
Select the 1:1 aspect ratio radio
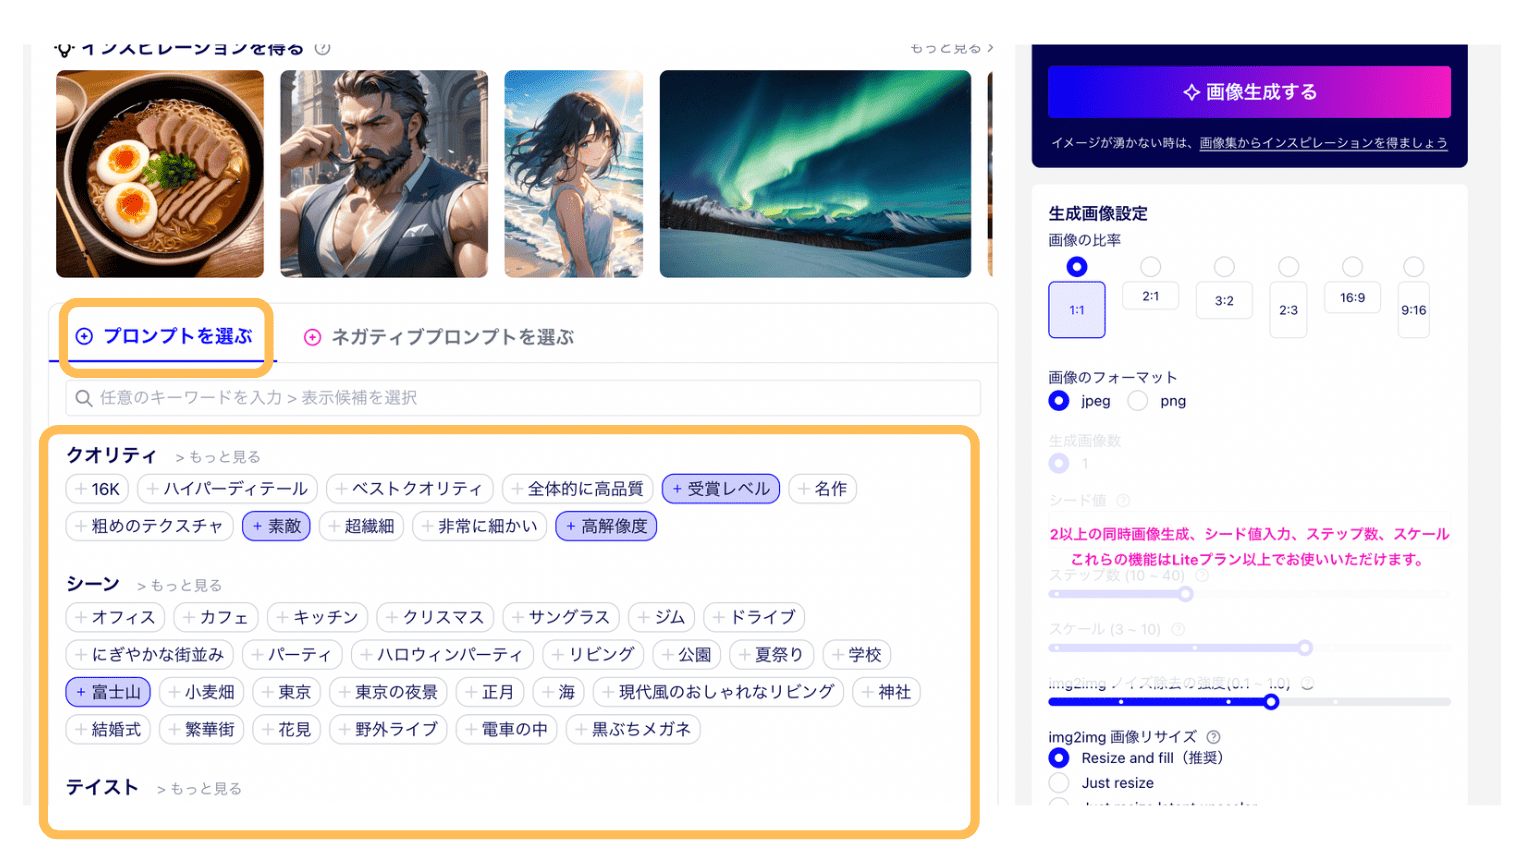click(1077, 267)
